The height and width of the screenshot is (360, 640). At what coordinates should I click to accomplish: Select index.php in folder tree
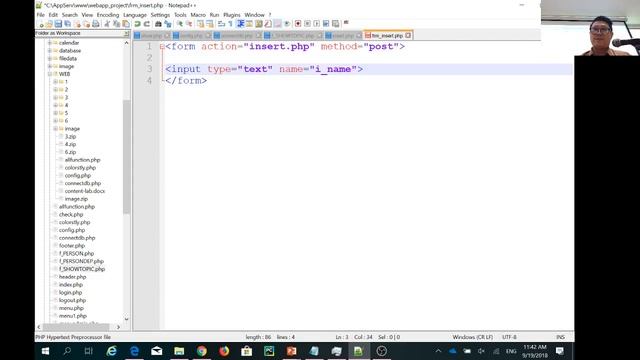pyautogui.click(x=71, y=284)
